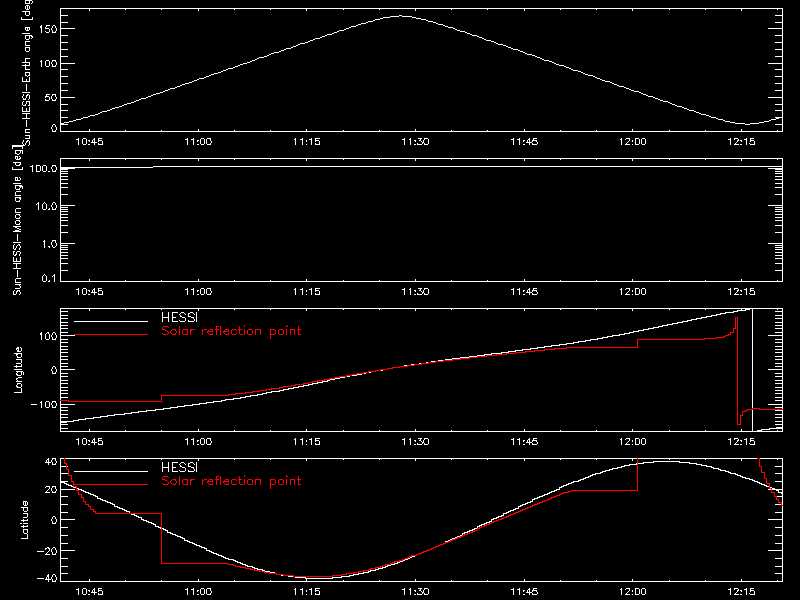Click 11:30 time label under Longitude plot
This screenshot has height=600, width=800.
[415, 442]
